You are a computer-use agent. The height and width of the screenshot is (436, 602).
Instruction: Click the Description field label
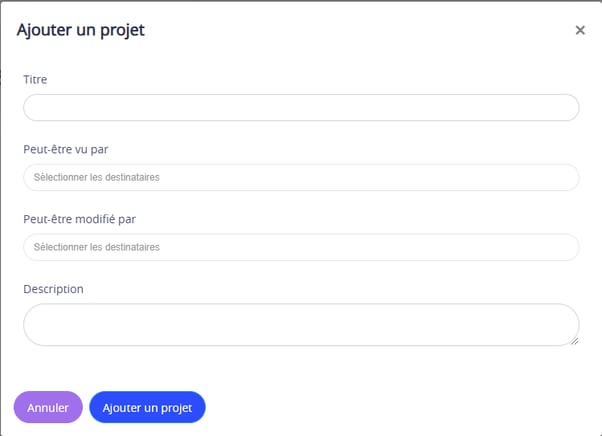click(x=53, y=289)
